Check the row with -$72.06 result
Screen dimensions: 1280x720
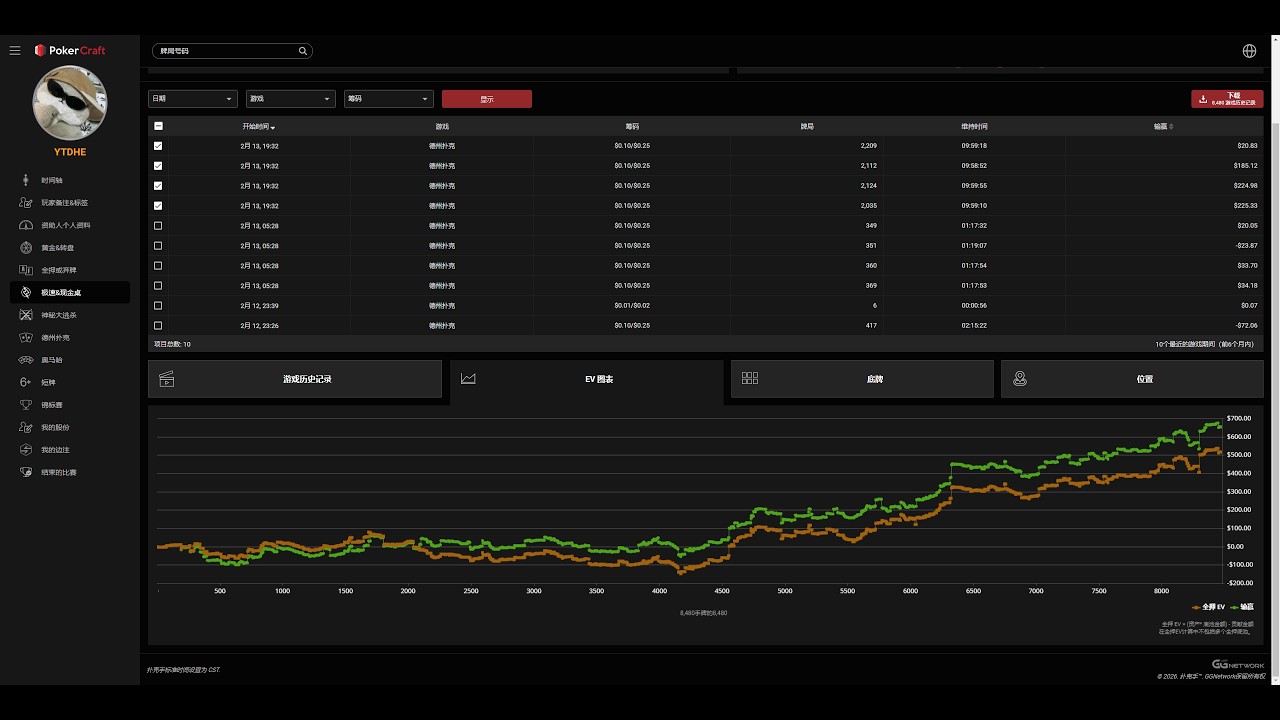[158, 326]
